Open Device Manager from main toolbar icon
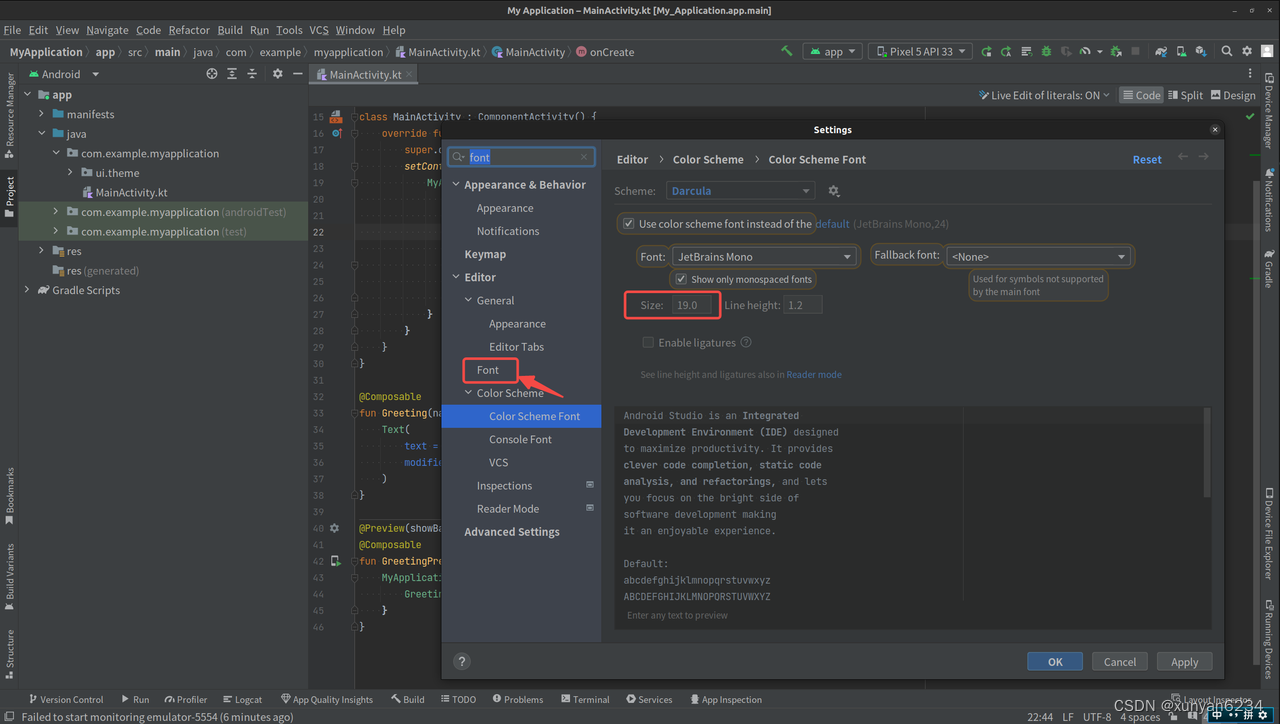Screen dimensions: 1280x724 click(x=1182, y=51)
